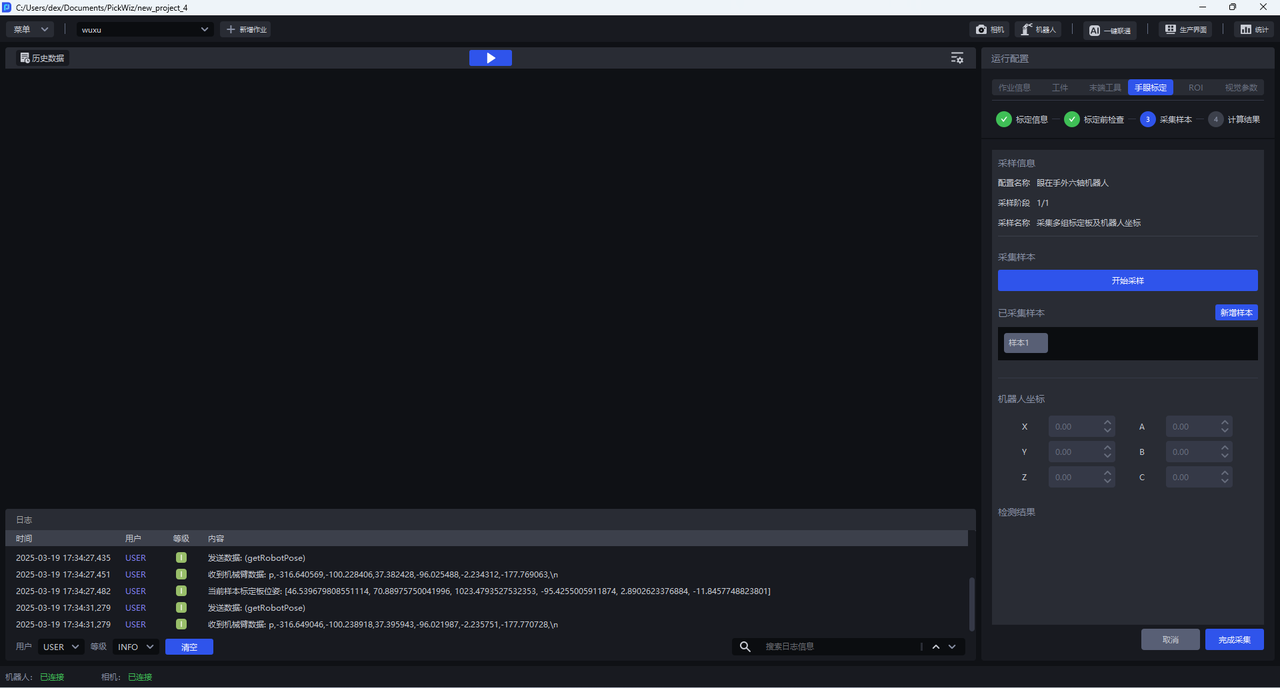1280x688 pixels.
Task: Switch to the 作业信息 tab
Action: [1014, 88]
